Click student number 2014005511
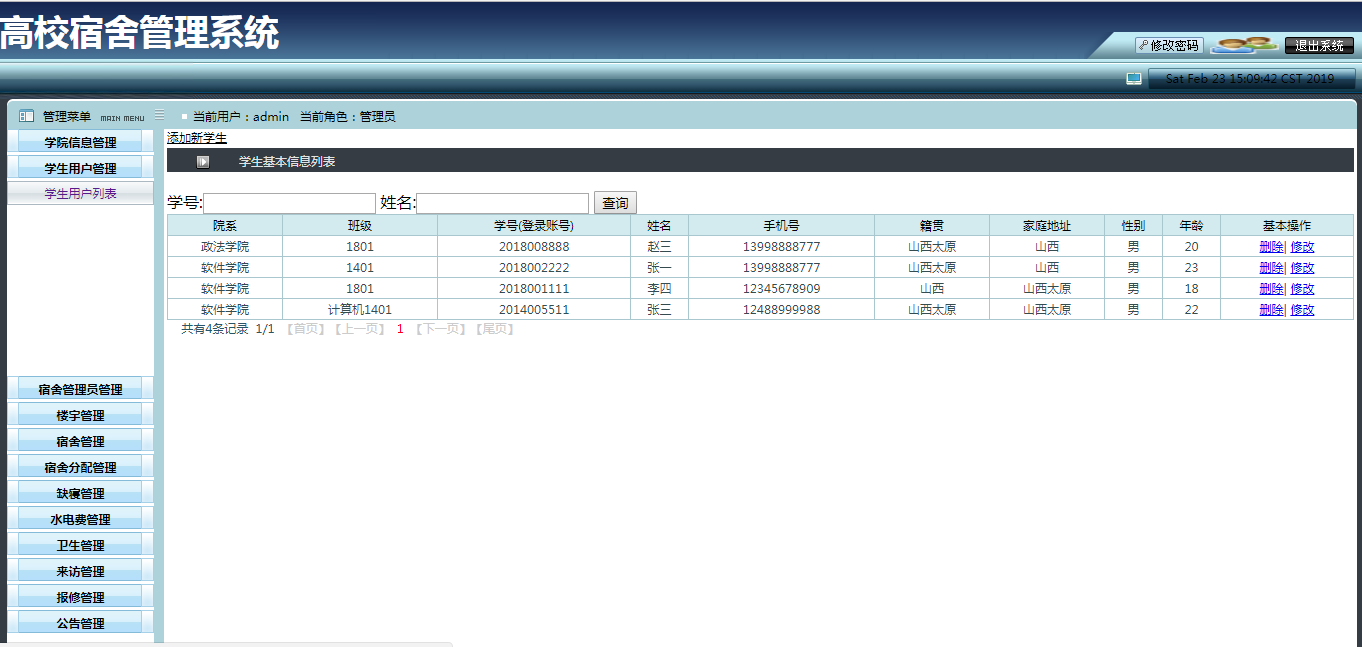 [534, 309]
